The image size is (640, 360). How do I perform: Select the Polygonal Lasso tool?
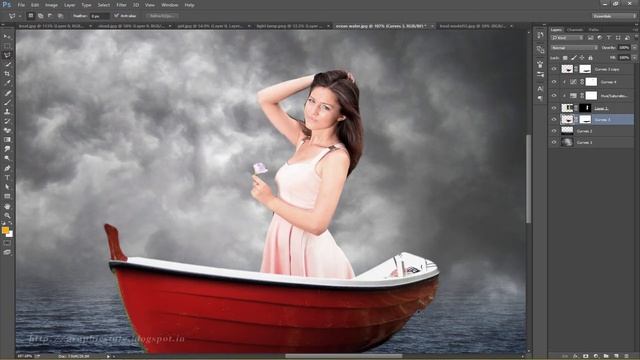[7, 55]
